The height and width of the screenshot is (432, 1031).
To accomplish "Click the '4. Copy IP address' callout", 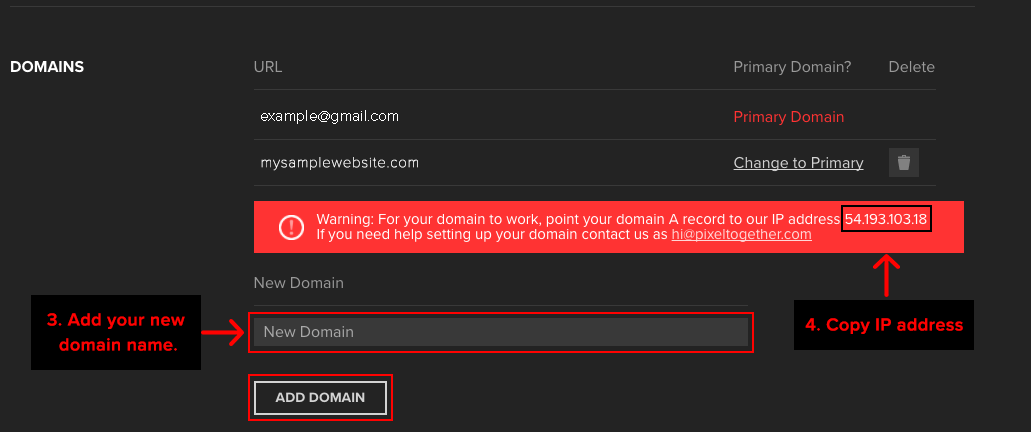I will point(884,325).
